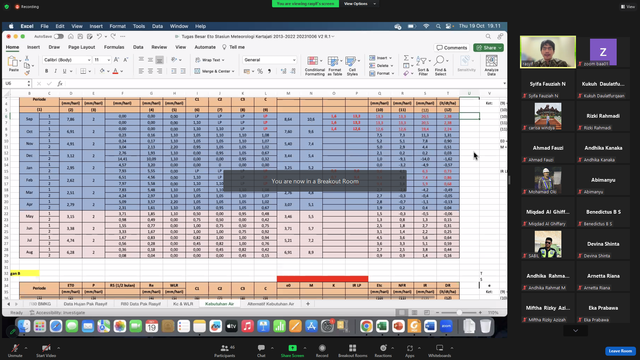Switch to the Alternatif Kebutuhan Air sheet tab

(x=271, y=304)
